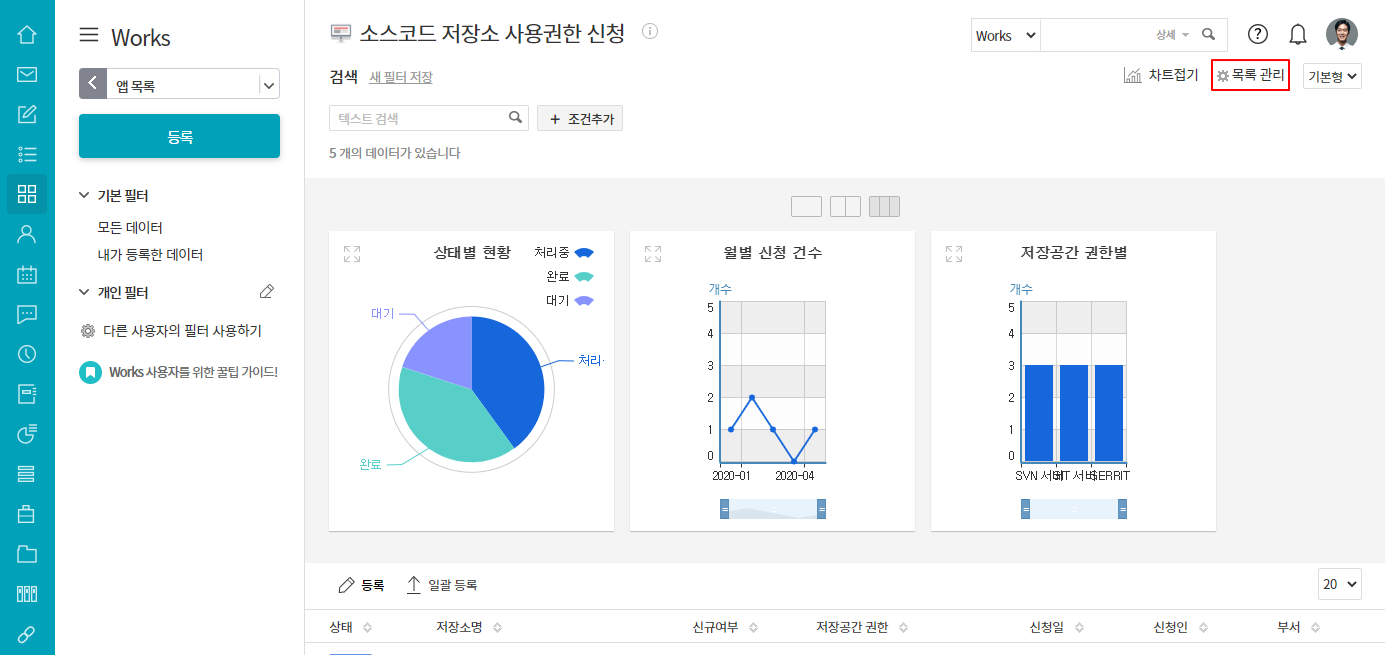Screen dimensions: 1385x655
Task: Open the Calendar icon in sidebar
Action: click(x=27, y=274)
